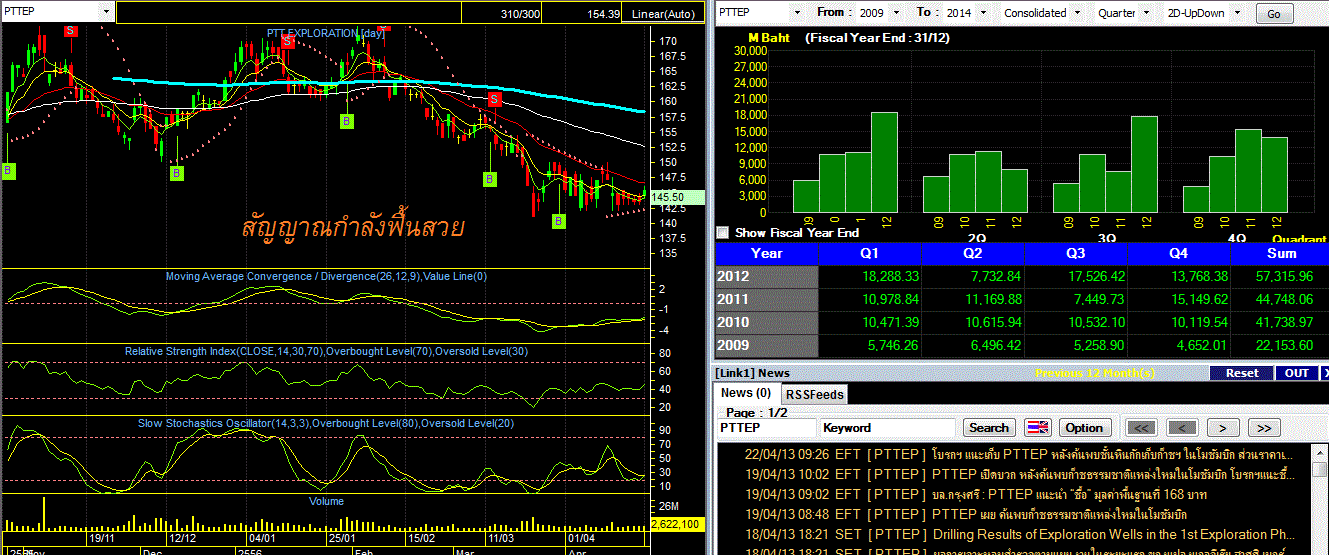The height and width of the screenshot is (555, 1329).
Task: Select the Q4 column header
Action: click(x=1179, y=253)
